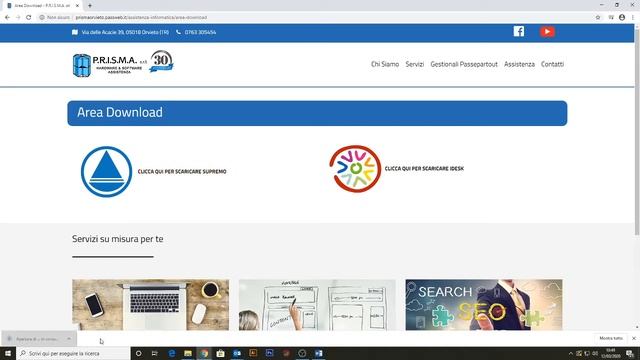Screen dimensions: 640x360
Task: Click address 'Via delle Acacie 39' text
Action: (x=125, y=32)
